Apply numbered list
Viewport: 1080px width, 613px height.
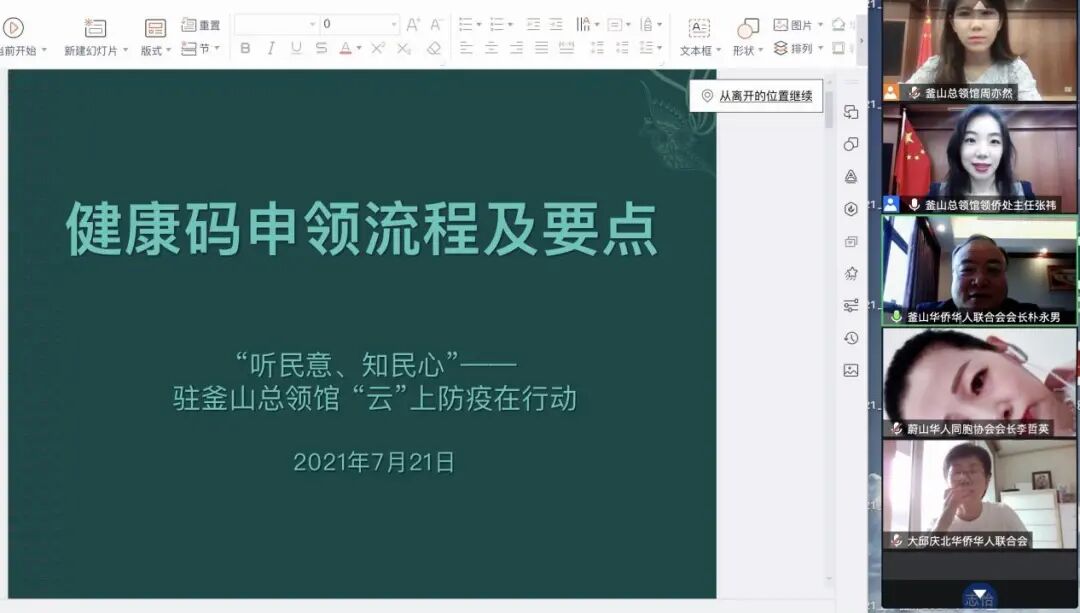[497, 25]
